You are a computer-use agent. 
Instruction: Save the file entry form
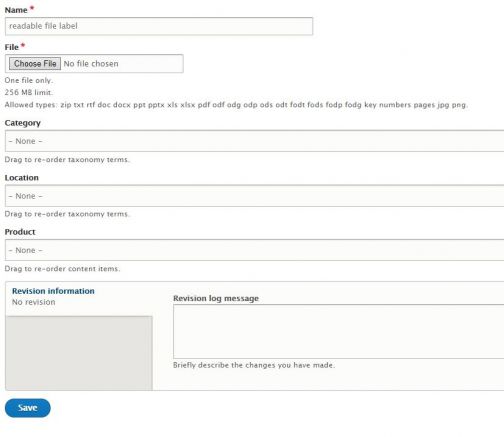(x=28, y=408)
